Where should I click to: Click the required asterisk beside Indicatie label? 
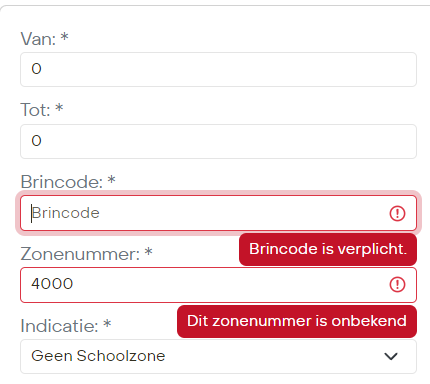tap(107, 324)
